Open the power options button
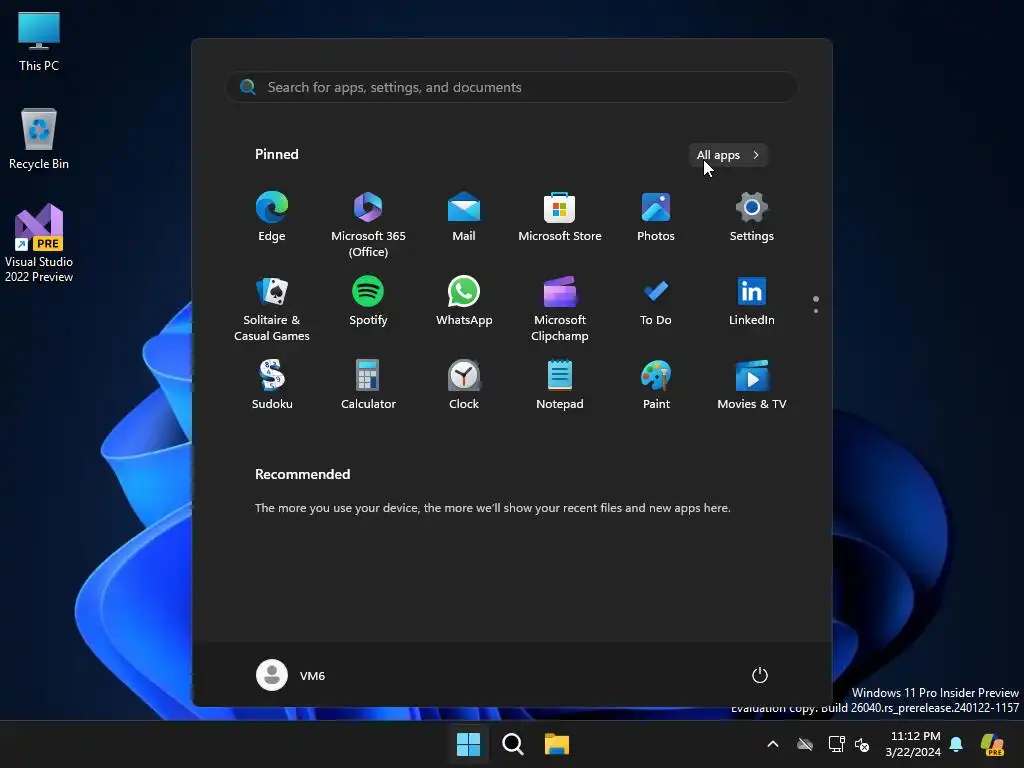The image size is (1024, 768). pyautogui.click(x=760, y=675)
